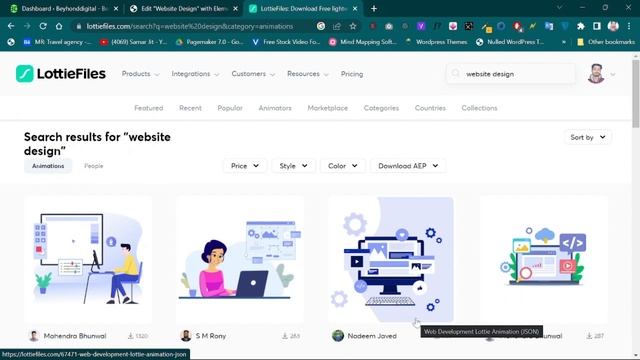Open the Marketplace section
The image size is (640, 360).
click(x=328, y=108)
